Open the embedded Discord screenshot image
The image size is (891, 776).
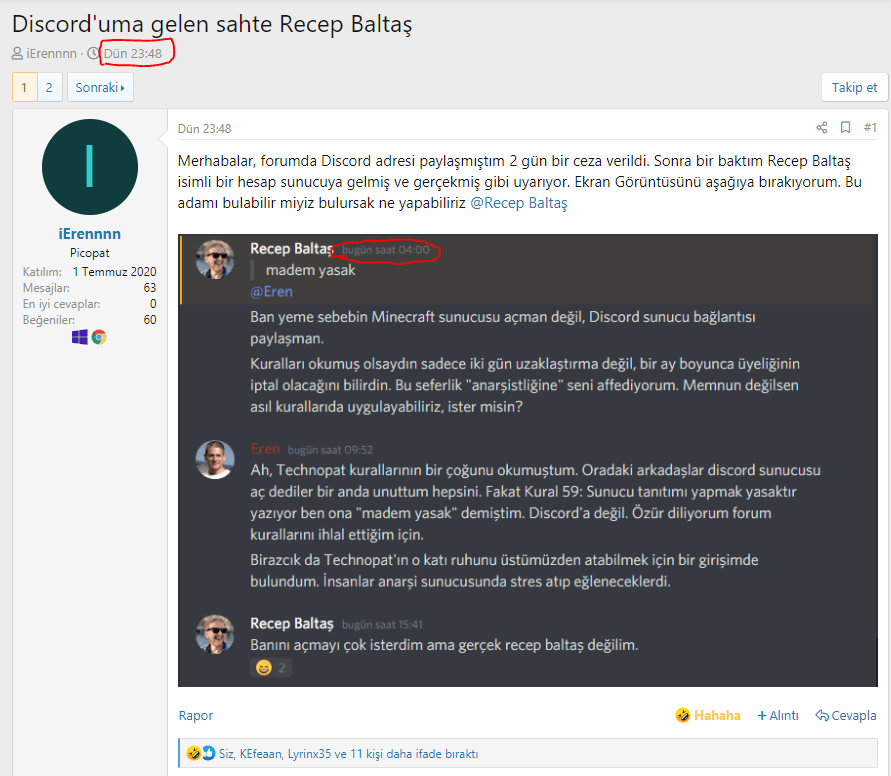528,461
